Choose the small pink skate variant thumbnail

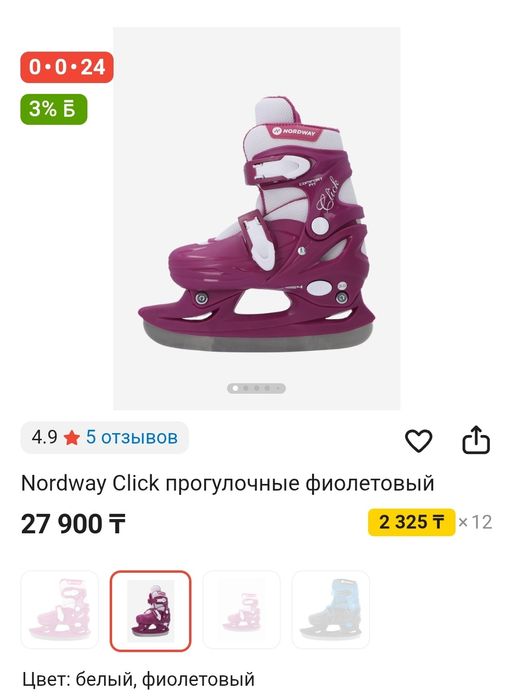coord(242,609)
